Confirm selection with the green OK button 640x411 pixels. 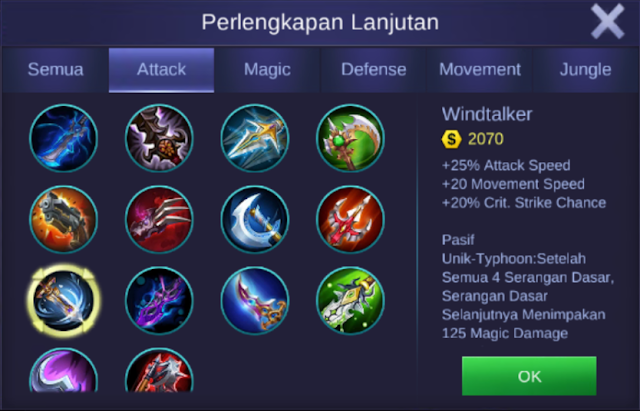529,376
